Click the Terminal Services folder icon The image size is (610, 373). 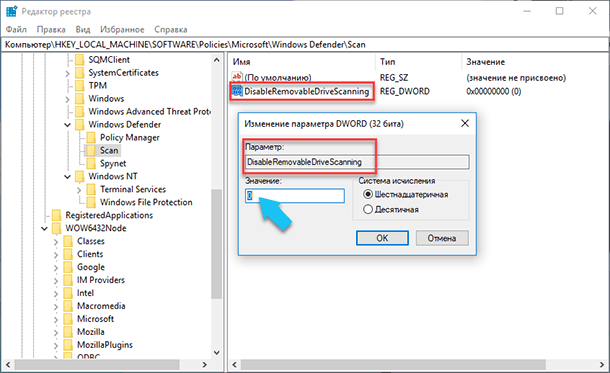(91, 189)
